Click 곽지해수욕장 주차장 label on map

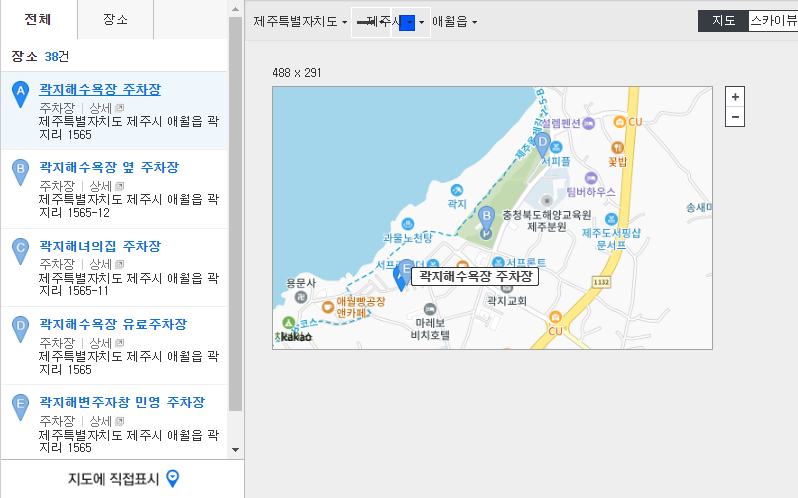[475, 276]
